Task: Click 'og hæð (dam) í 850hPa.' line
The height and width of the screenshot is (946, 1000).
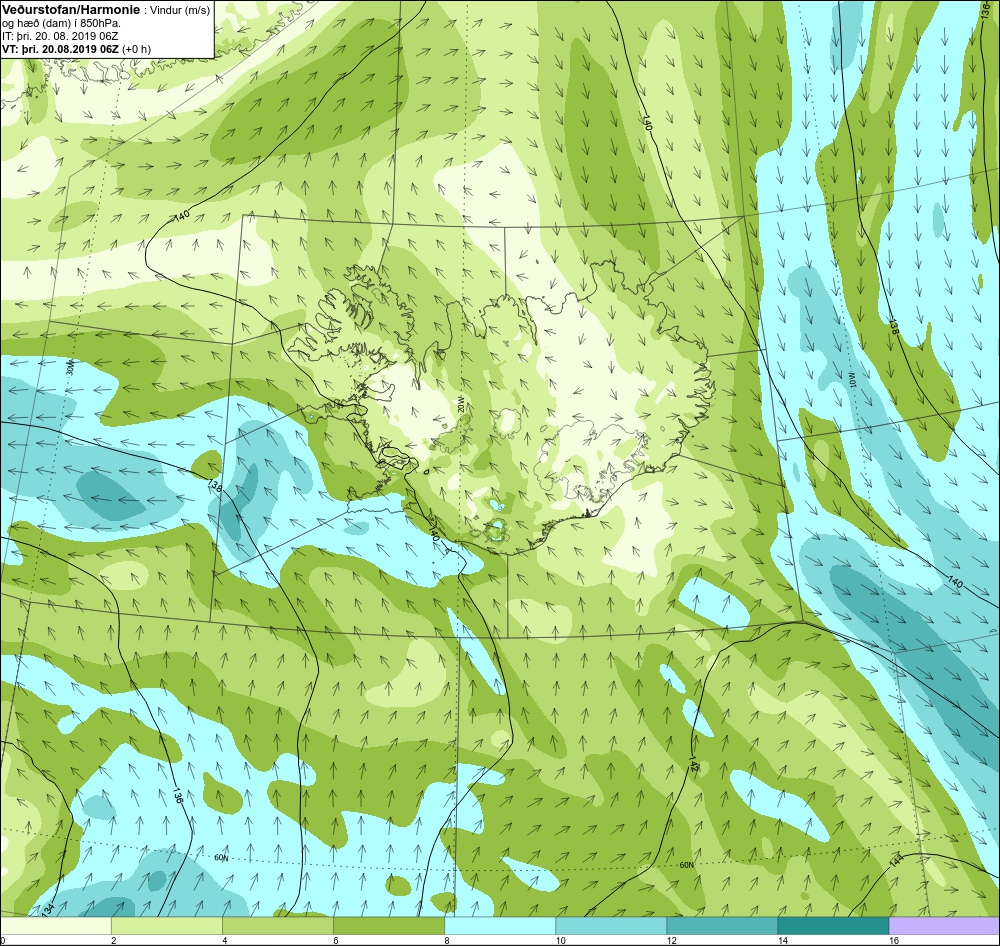Action: (x=62, y=23)
